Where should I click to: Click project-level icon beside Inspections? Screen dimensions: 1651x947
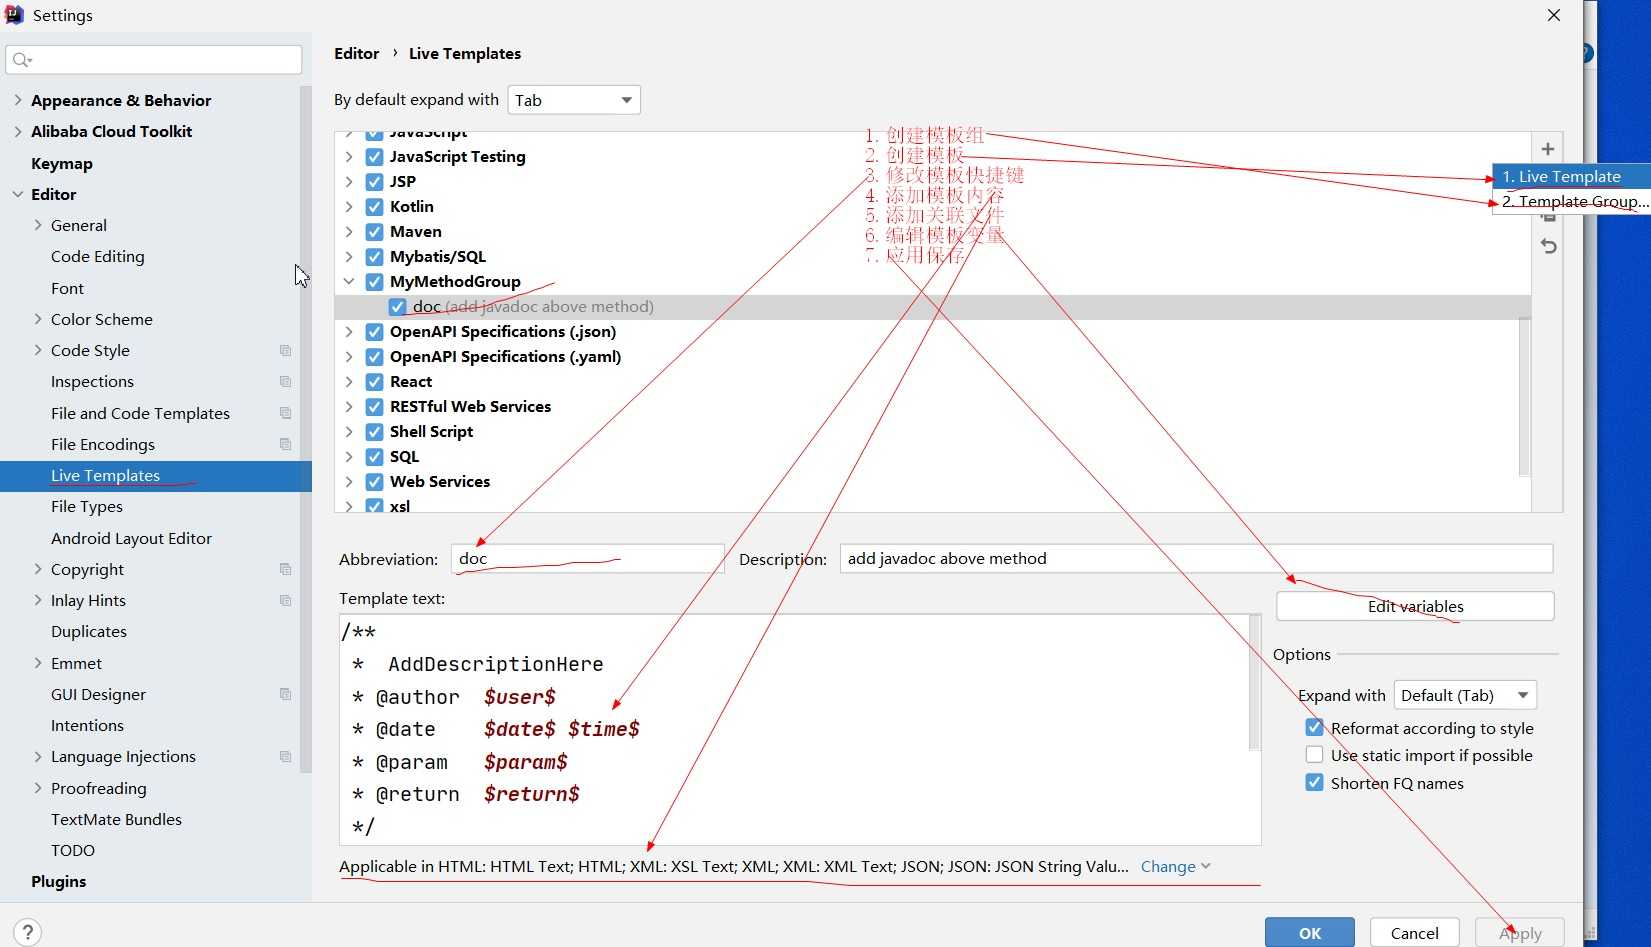pos(285,382)
